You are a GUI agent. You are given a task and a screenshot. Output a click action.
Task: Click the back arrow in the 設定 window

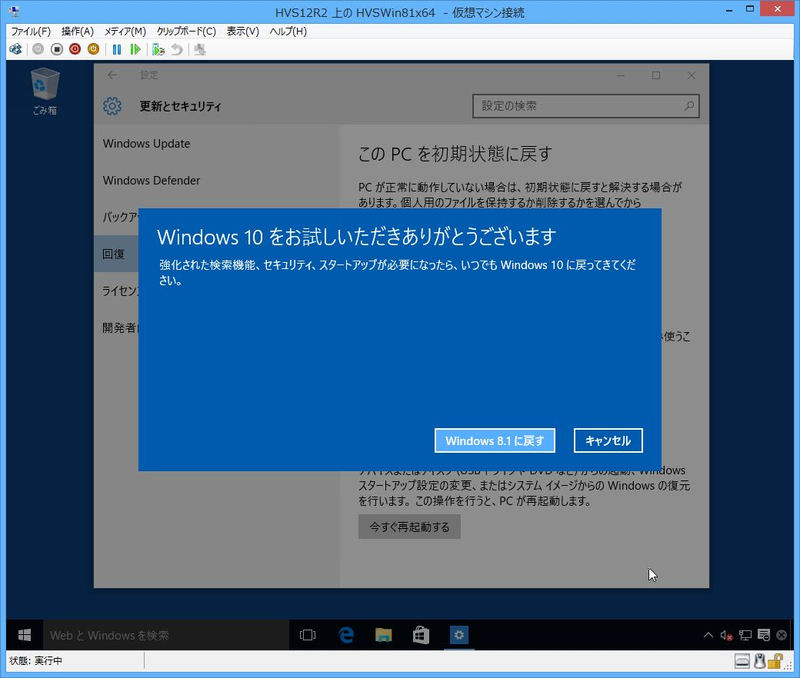(x=112, y=76)
